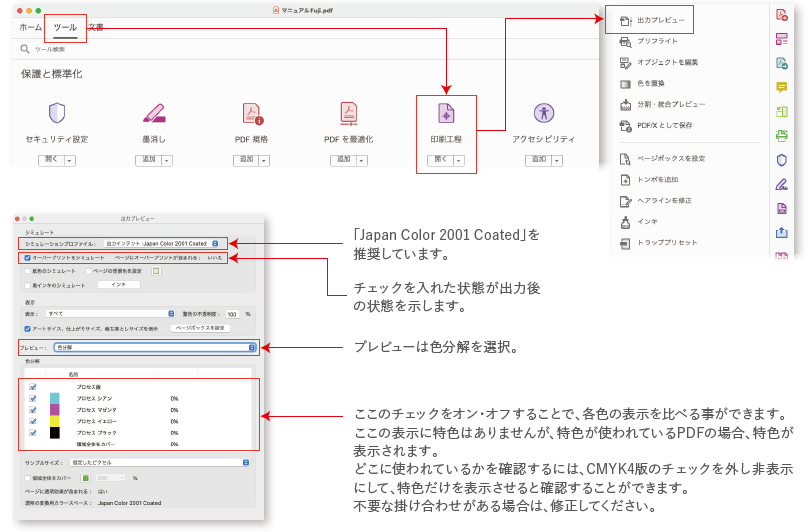The height and width of the screenshot is (532, 810).
Task: Toggle オーバープリントをシミュレート checkbox
Action: point(27,257)
